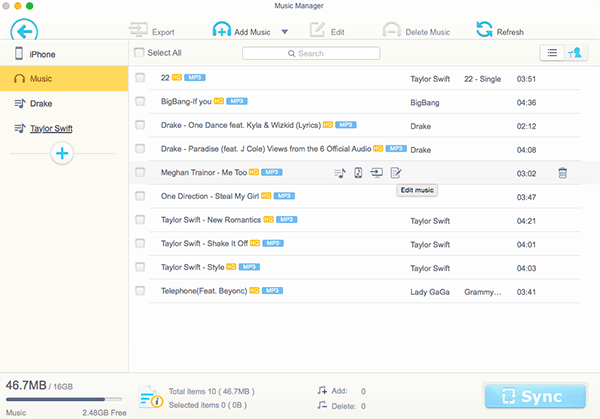Select song title 'Drake - One Dance feat. Kyla & Wizkid (Lyrics)'
Screen dimensions: 600x419
coord(241,125)
